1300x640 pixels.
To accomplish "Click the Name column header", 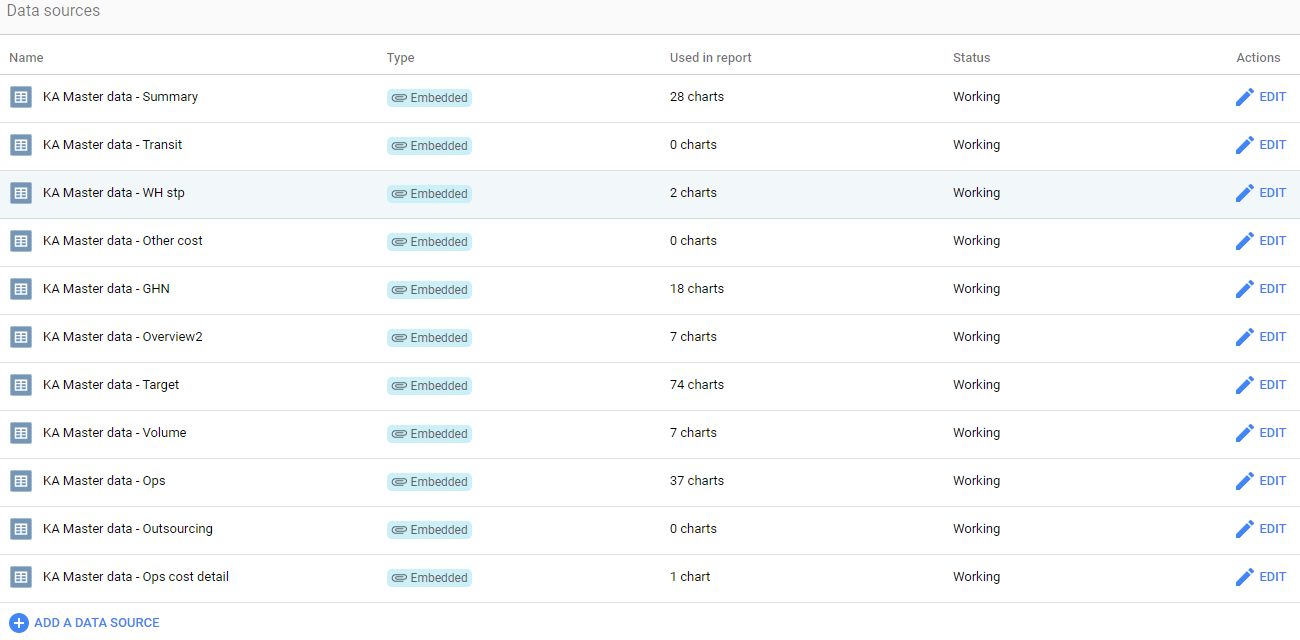I will click(x=26, y=58).
